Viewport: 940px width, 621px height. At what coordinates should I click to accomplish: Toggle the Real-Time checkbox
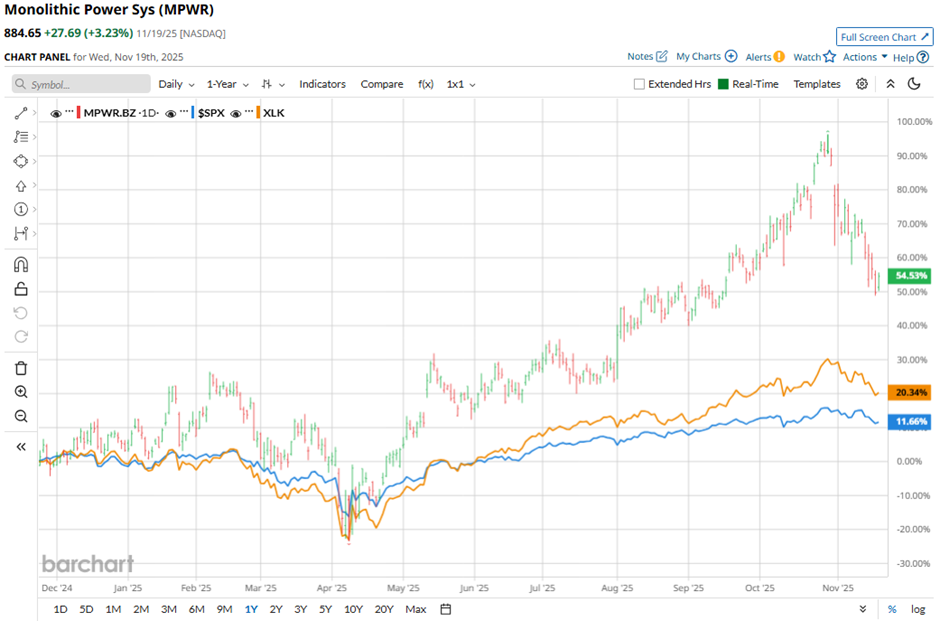pos(725,84)
